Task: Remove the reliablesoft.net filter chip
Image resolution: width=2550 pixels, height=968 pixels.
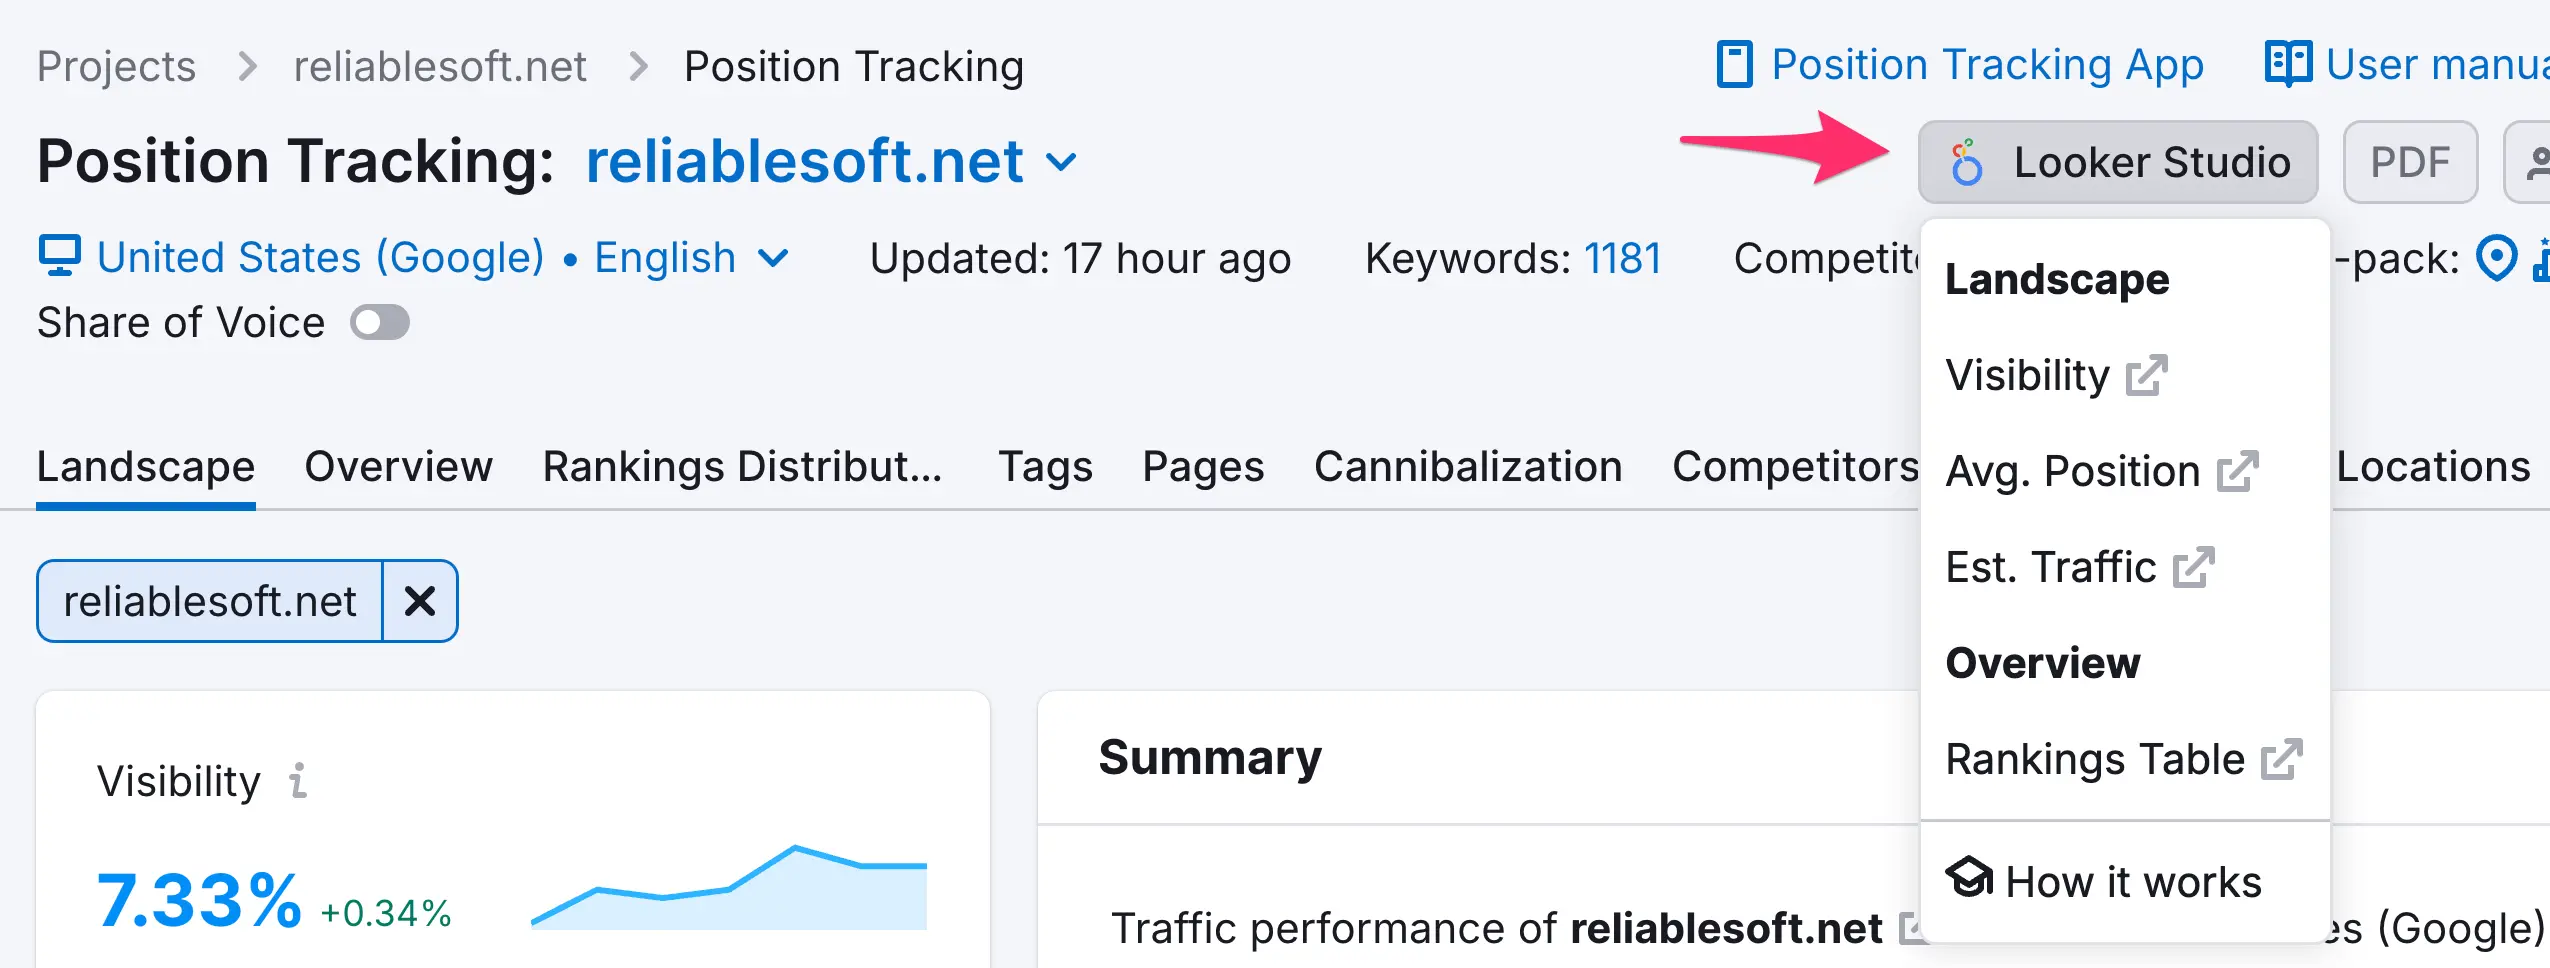Action: click(420, 601)
